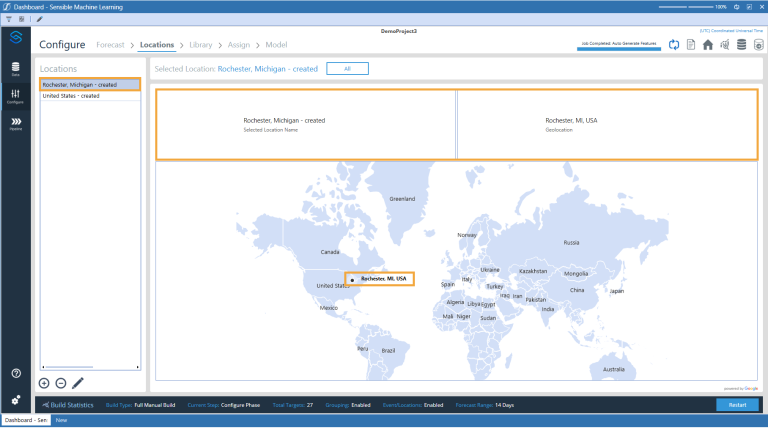Click the refresh arrows icon in the header

pos(674,45)
